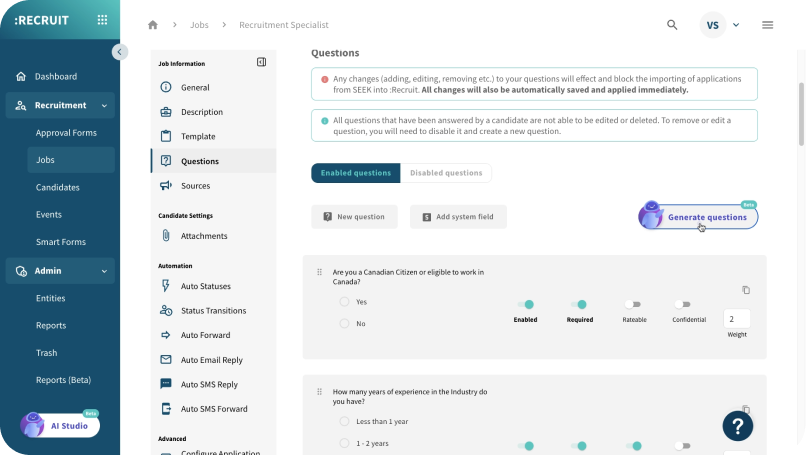Click the Attachments paperclip icon
The height and width of the screenshot is (455, 806).
(166, 235)
